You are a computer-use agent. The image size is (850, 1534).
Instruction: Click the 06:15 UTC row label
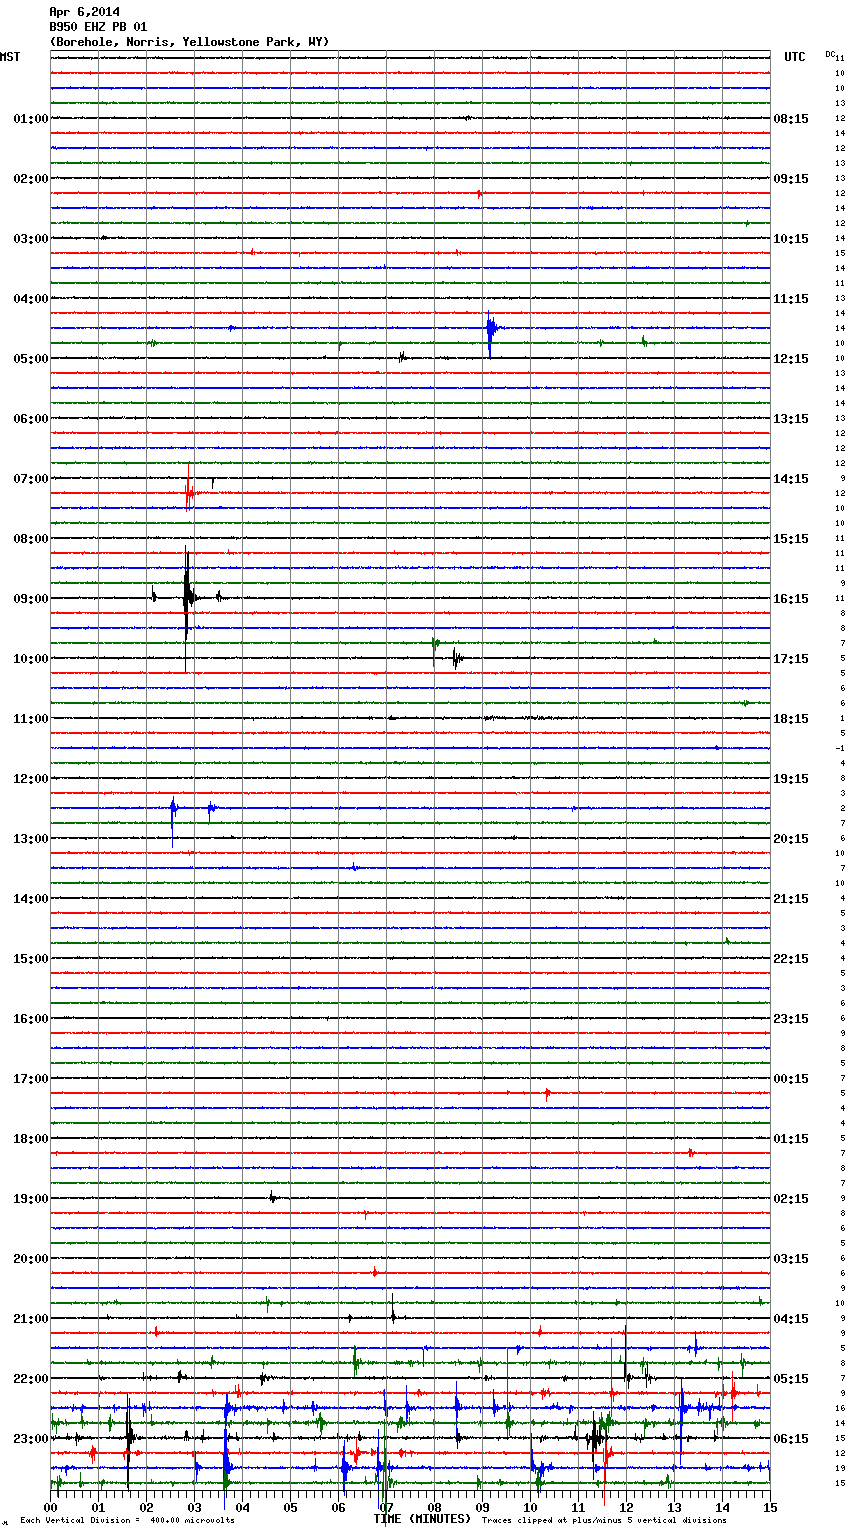tap(791, 1439)
